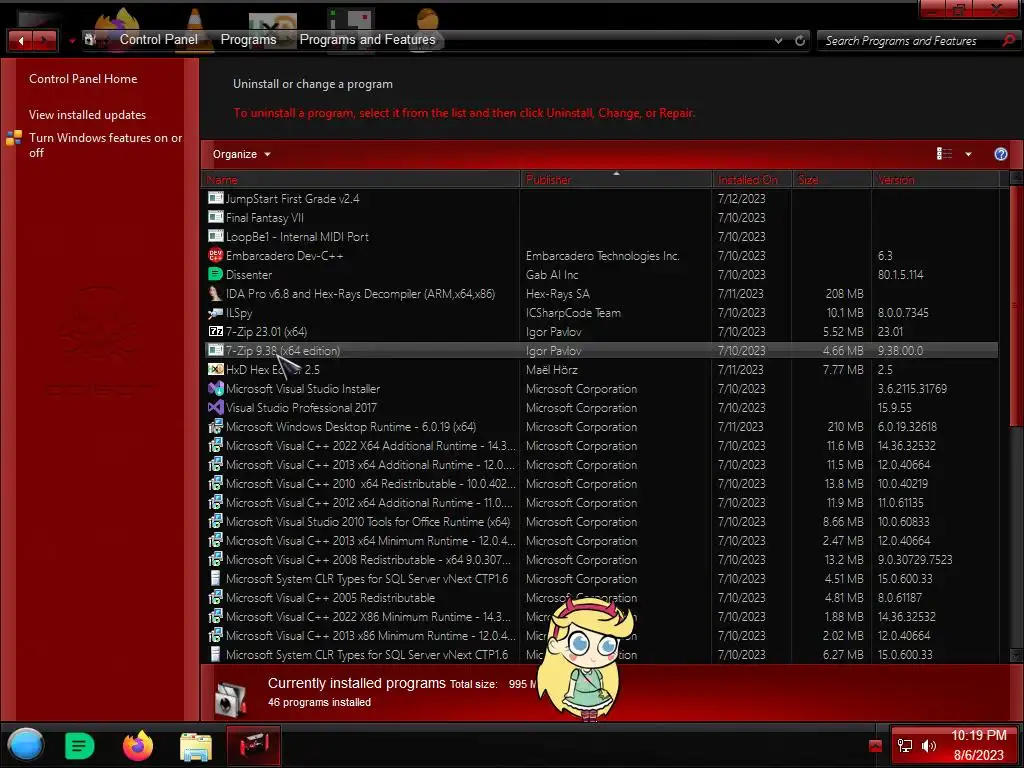The height and width of the screenshot is (768, 1024).
Task: Select JumpStart First Grade v2.4 entry
Action: point(600,199)
